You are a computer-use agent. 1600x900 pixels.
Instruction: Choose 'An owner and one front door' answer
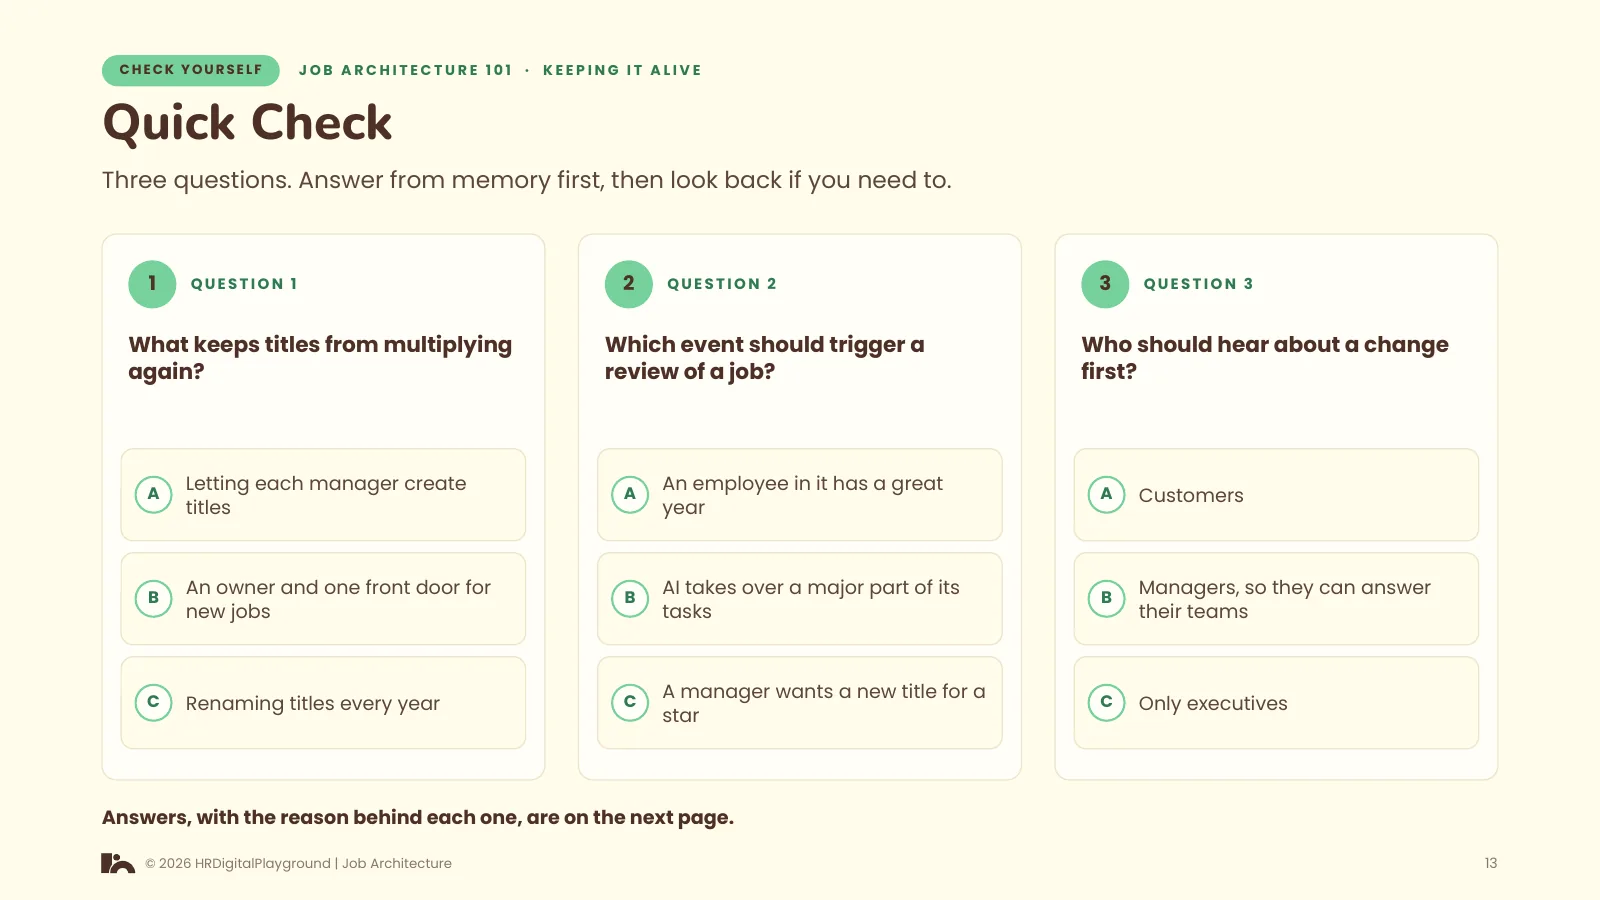[323, 599]
